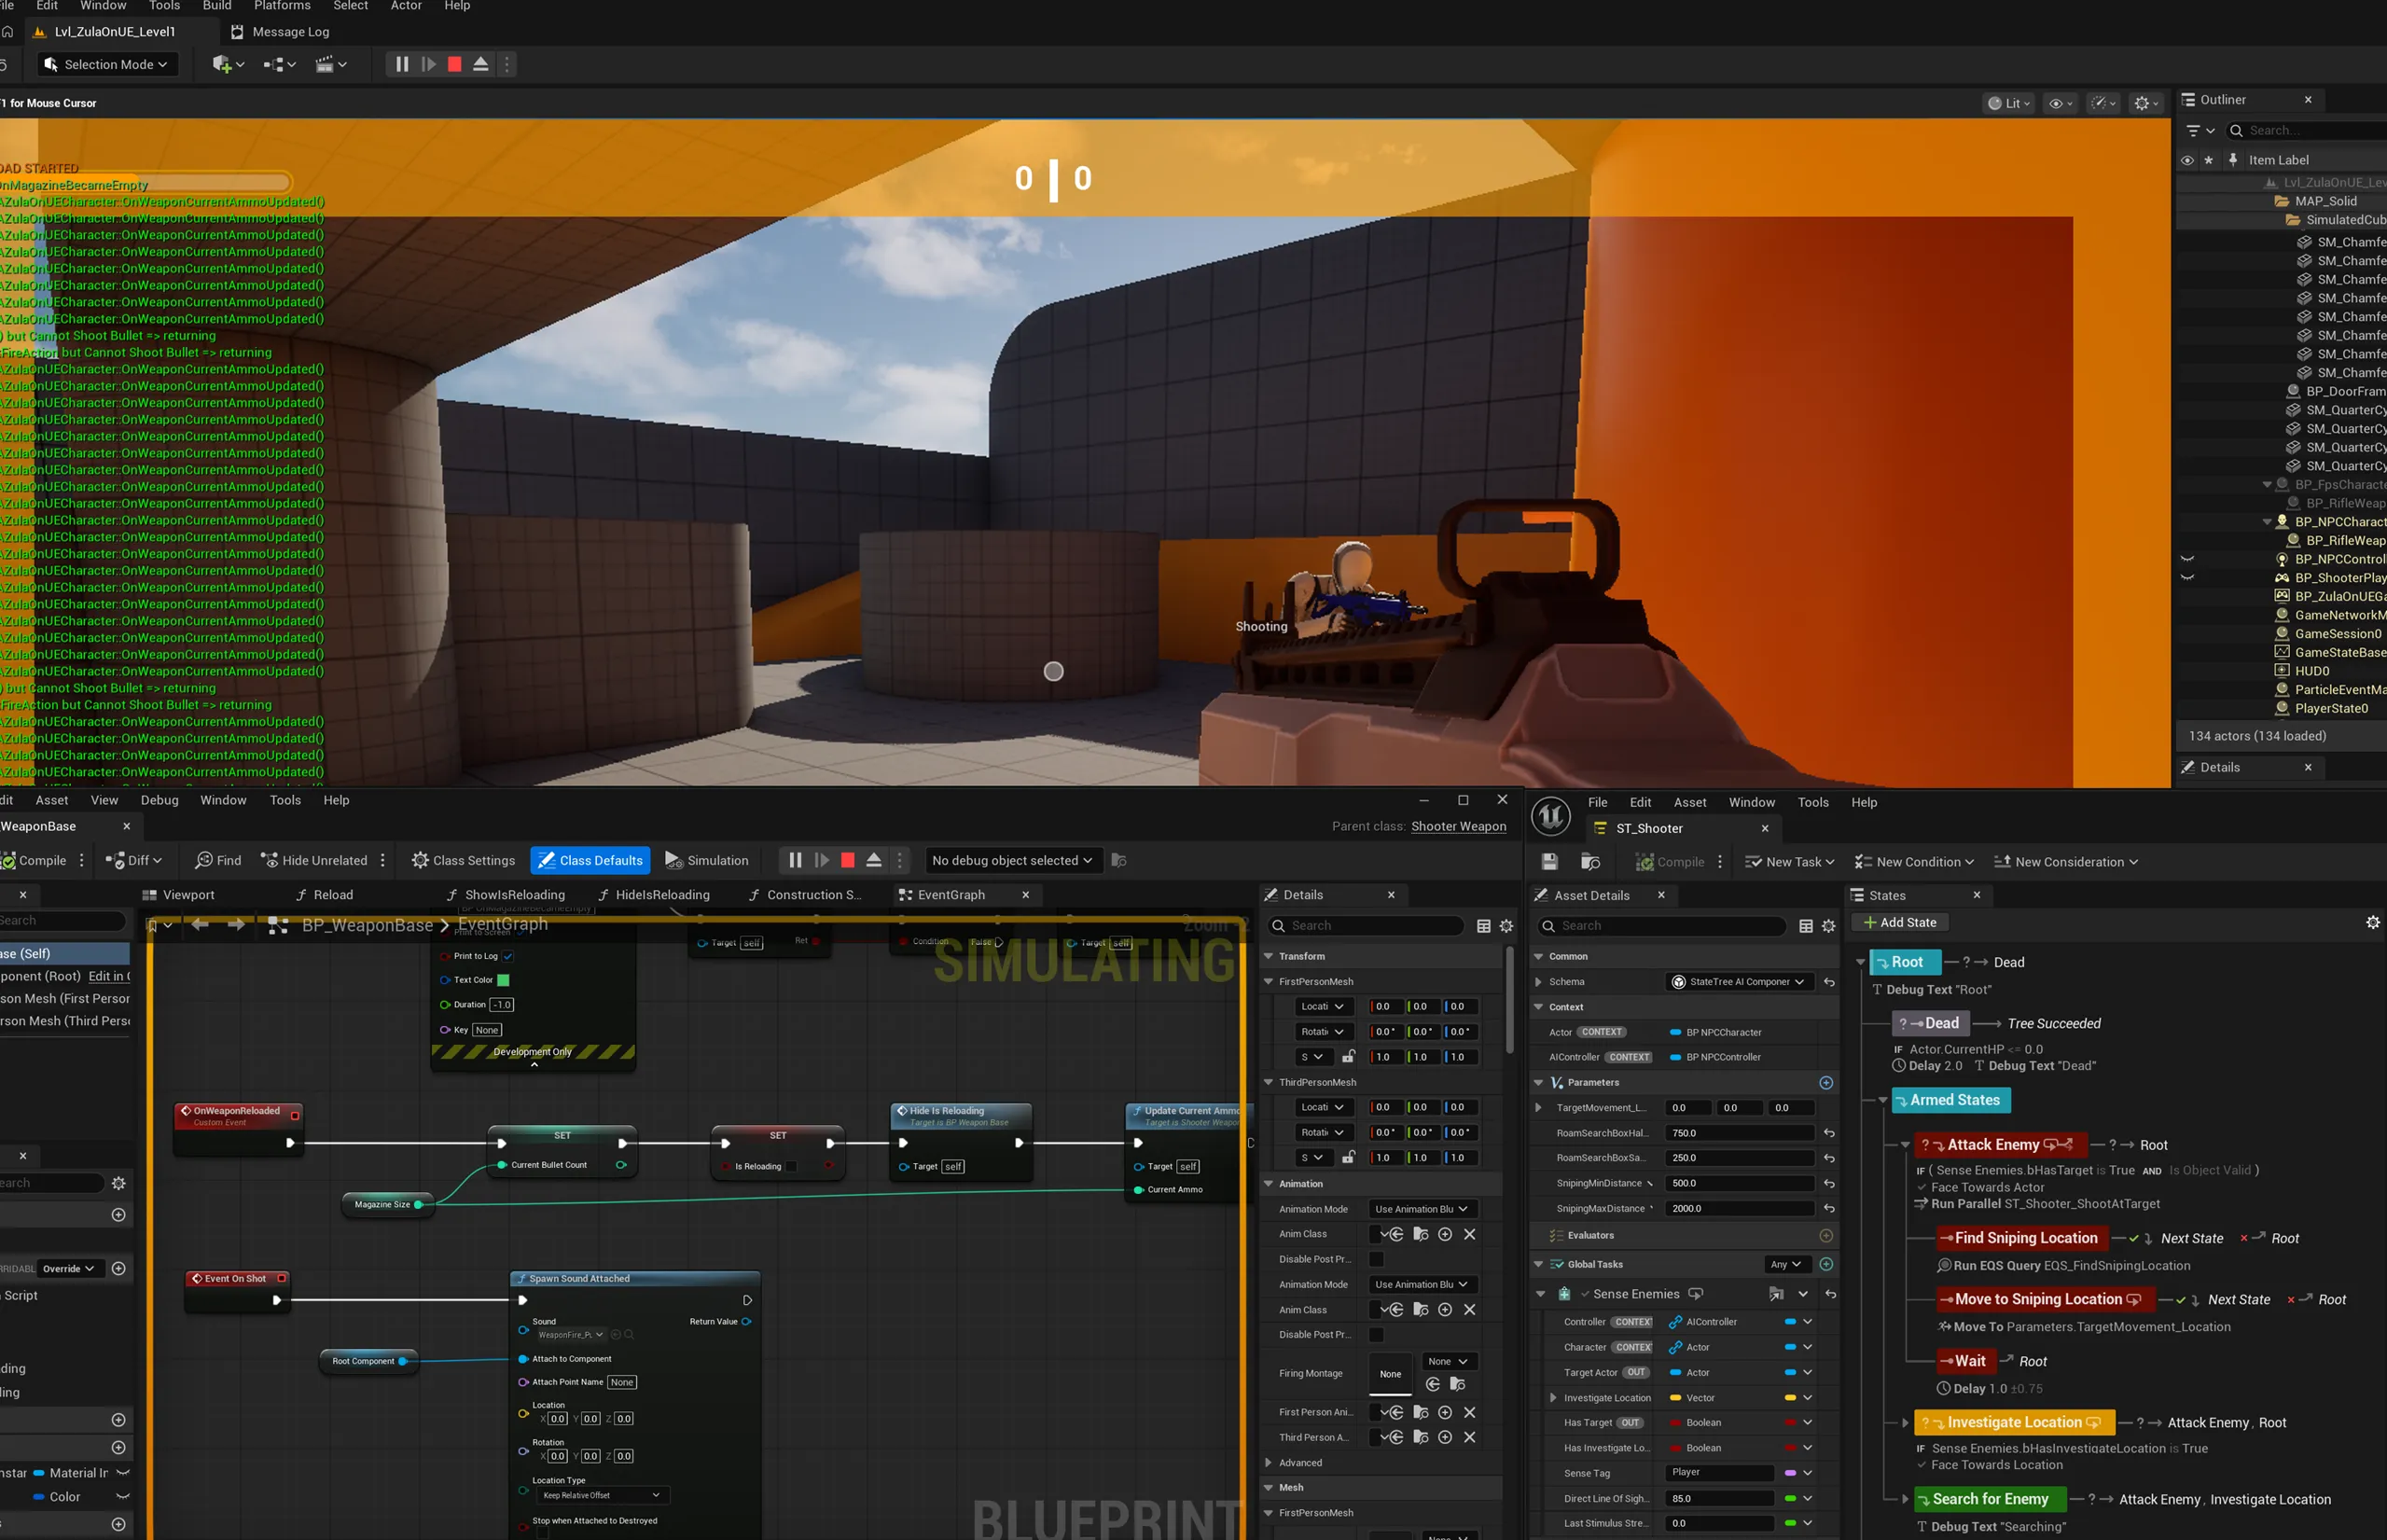Screen dimensions: 2387x1540
Task: Select Class Defaults button
Action: pos(590,860)
